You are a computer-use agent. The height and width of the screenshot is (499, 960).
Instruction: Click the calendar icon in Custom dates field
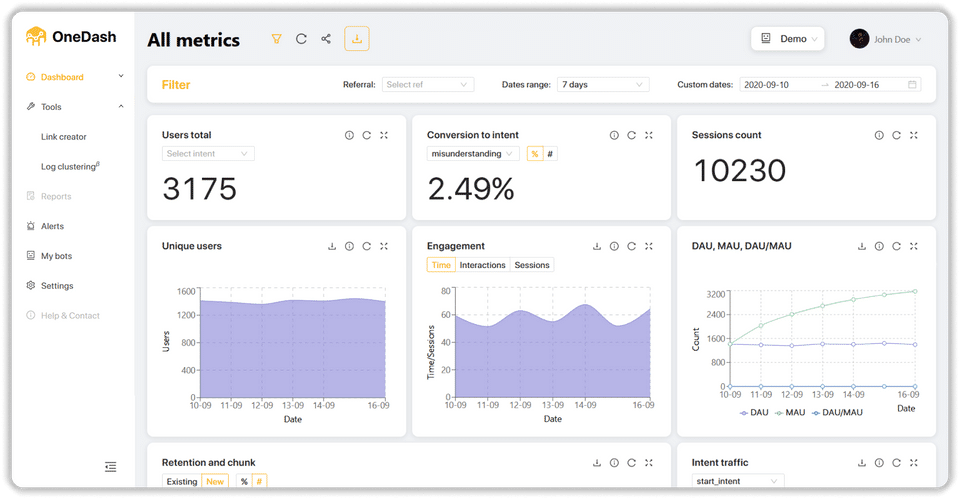pos(912,84)
